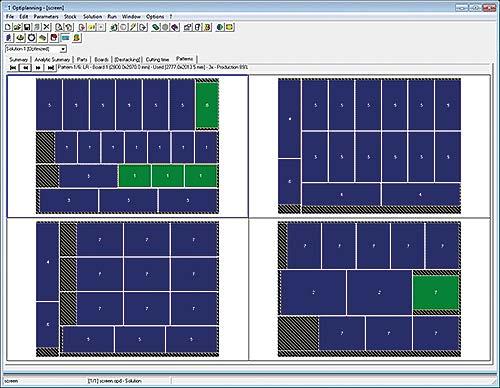Click the yellow panel icon at toolbar end
Viewport: 500px width, 388px height.
(230, 27)
